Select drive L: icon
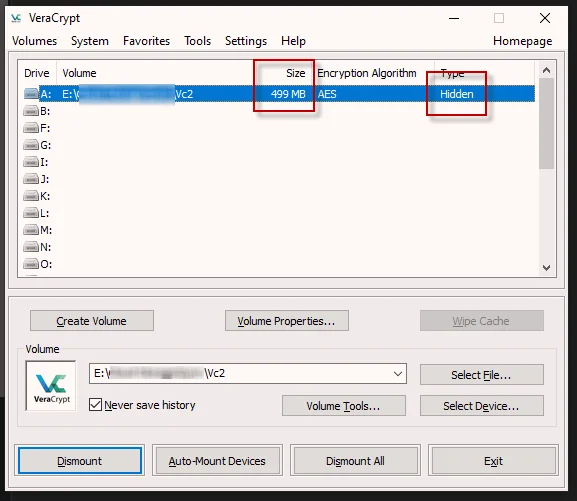The image size is (577, 501). click(x=31, y=212)
